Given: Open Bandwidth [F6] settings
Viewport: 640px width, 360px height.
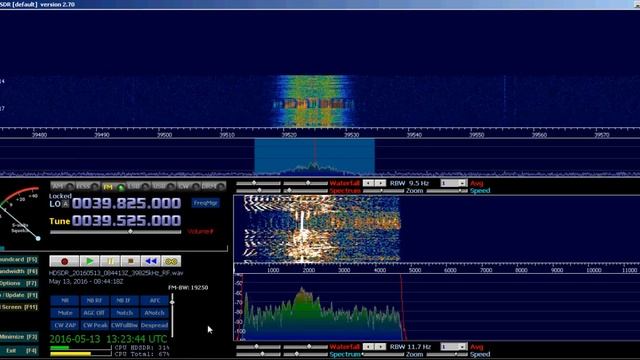Looking at the screenshot, I should (x=18, y=271).
